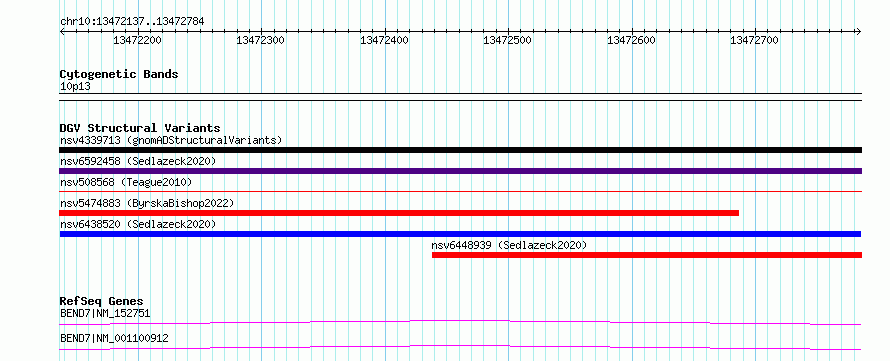890x361 pixels.
Task: Open the BEND7|NM_152751 gene label
Action: (105, 313)
